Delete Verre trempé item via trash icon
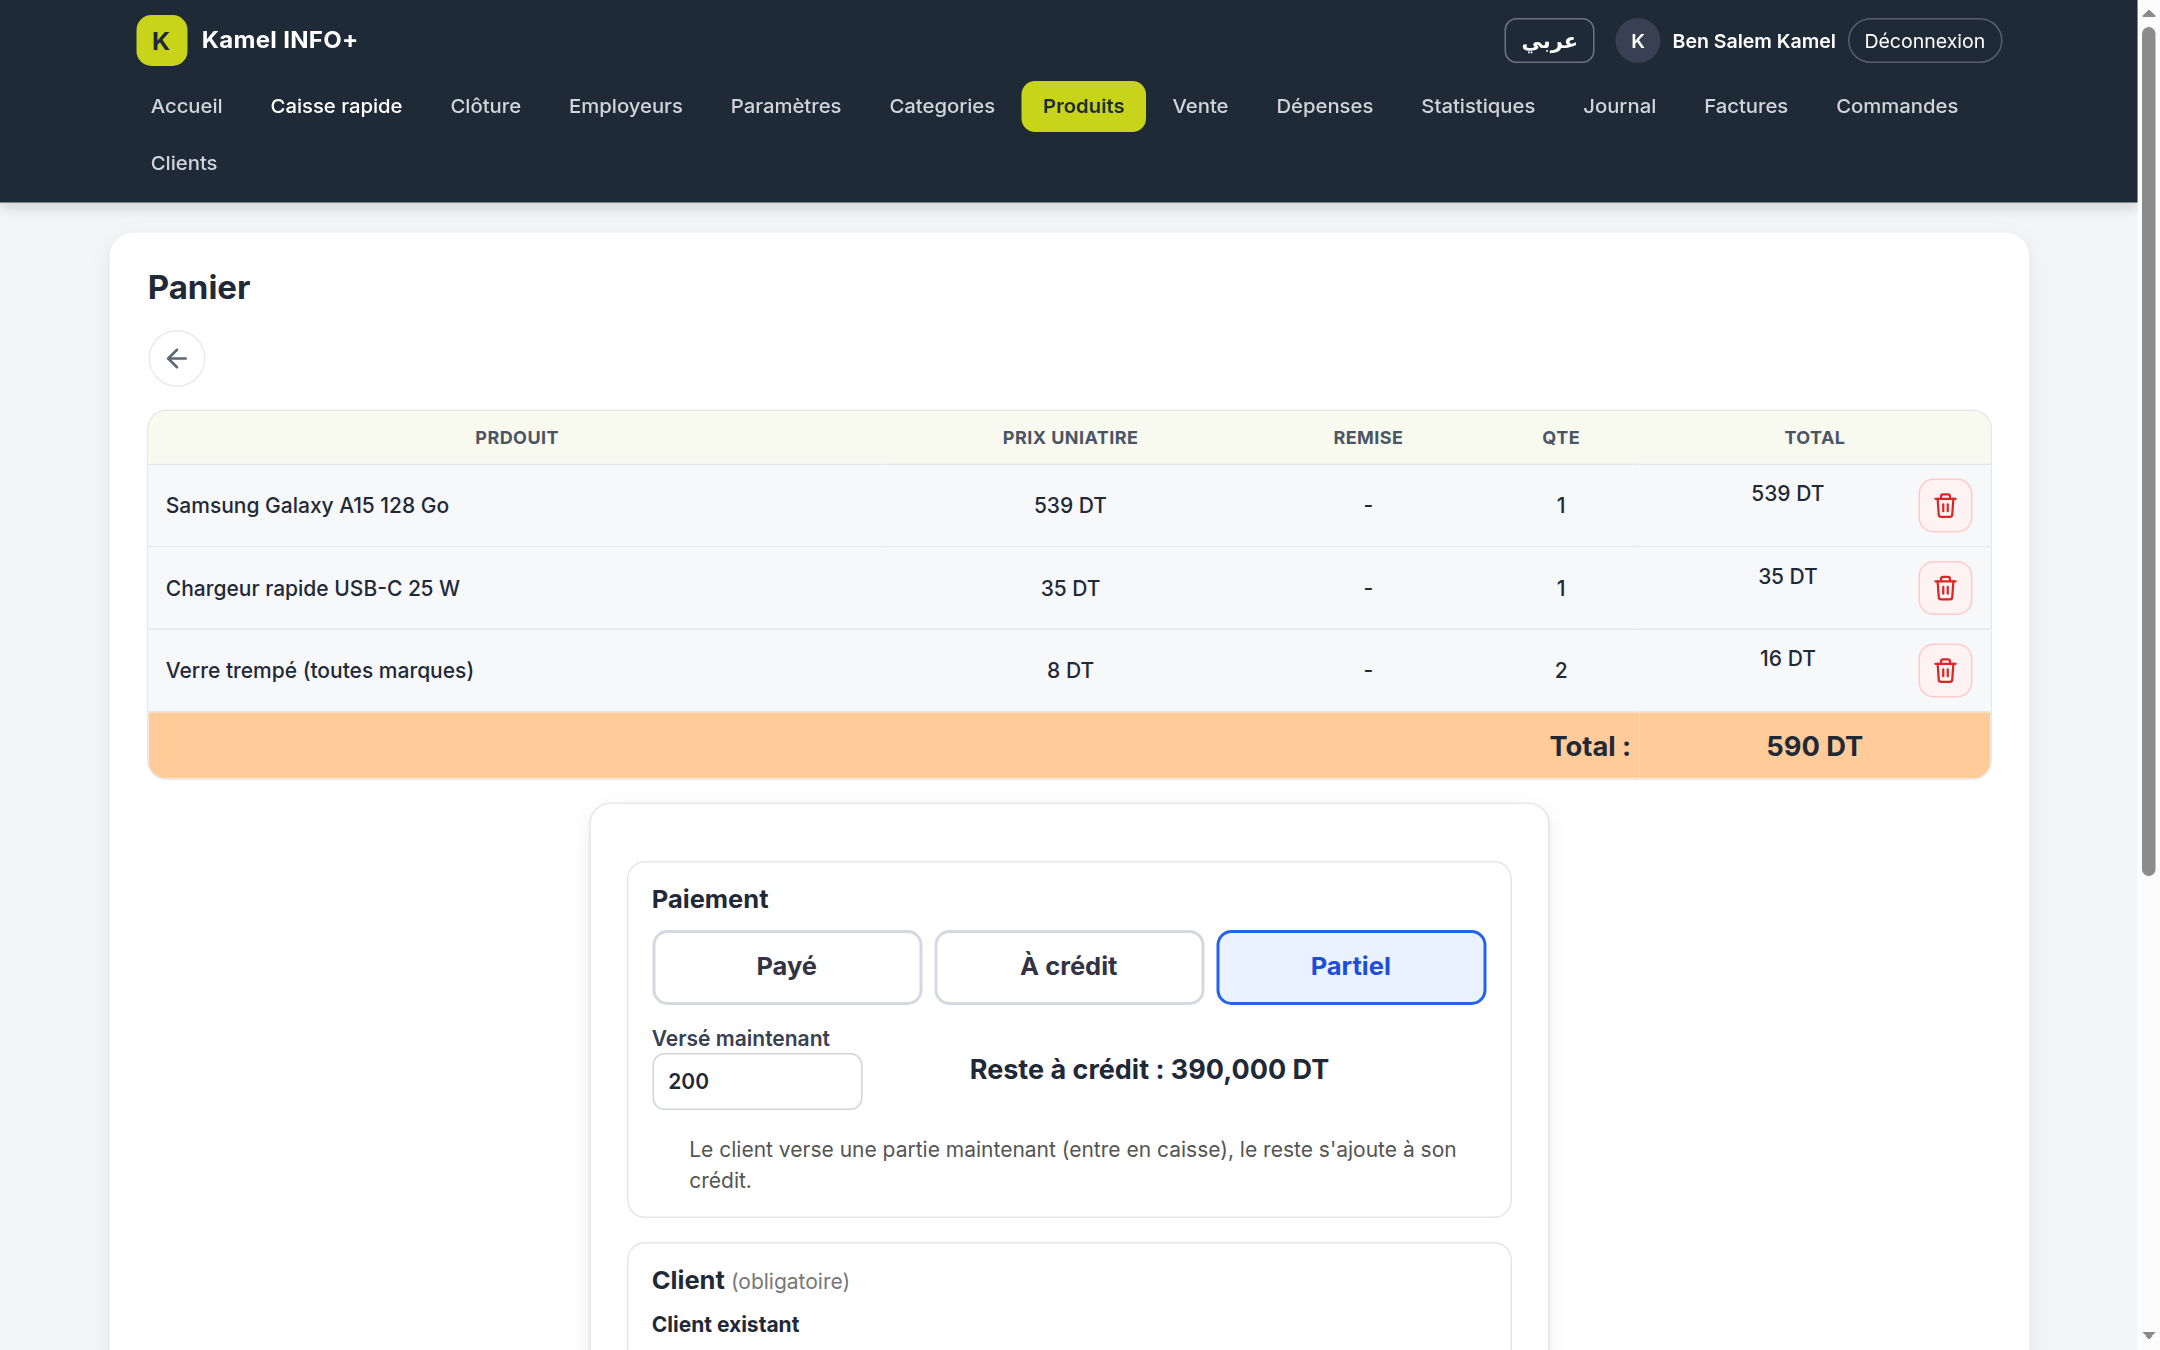Viewport: 2160px width, 1350px height. pyautogui.click(x=1944, y=670)
